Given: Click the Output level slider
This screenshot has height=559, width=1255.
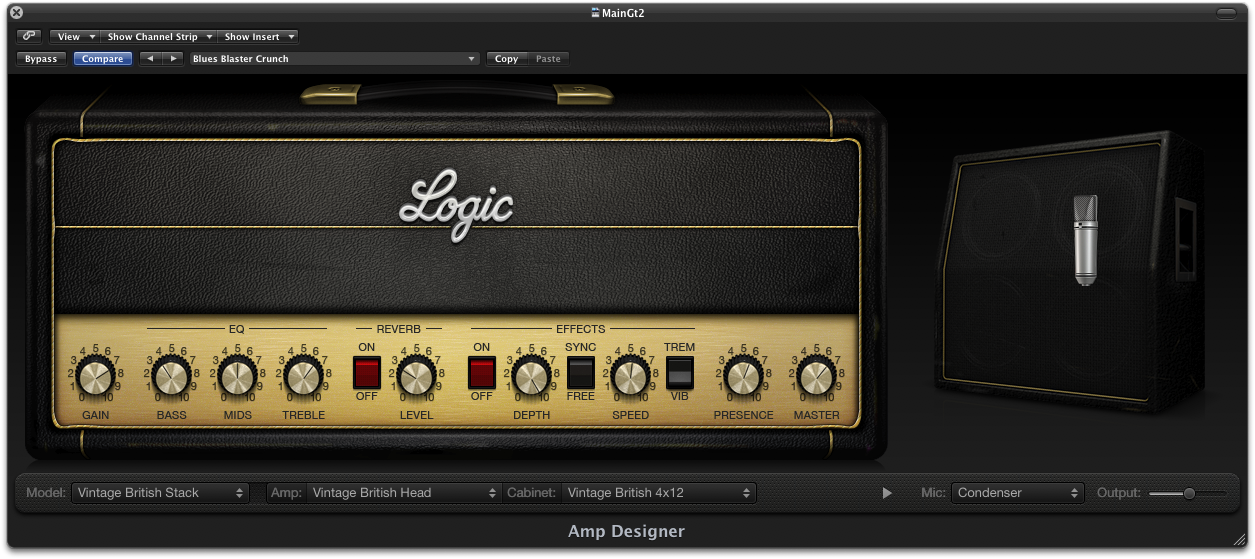Looking at the screenshot, I should coord(1188,493).
